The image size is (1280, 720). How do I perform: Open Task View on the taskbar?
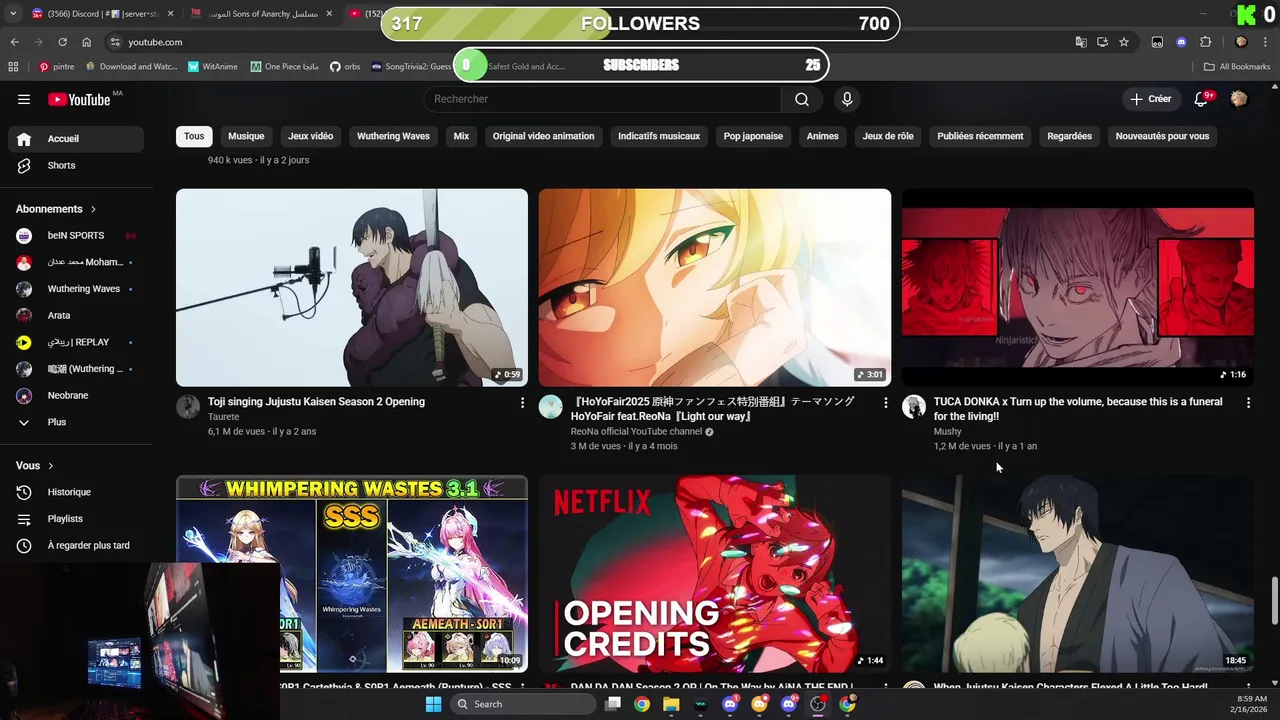(613, 704)
